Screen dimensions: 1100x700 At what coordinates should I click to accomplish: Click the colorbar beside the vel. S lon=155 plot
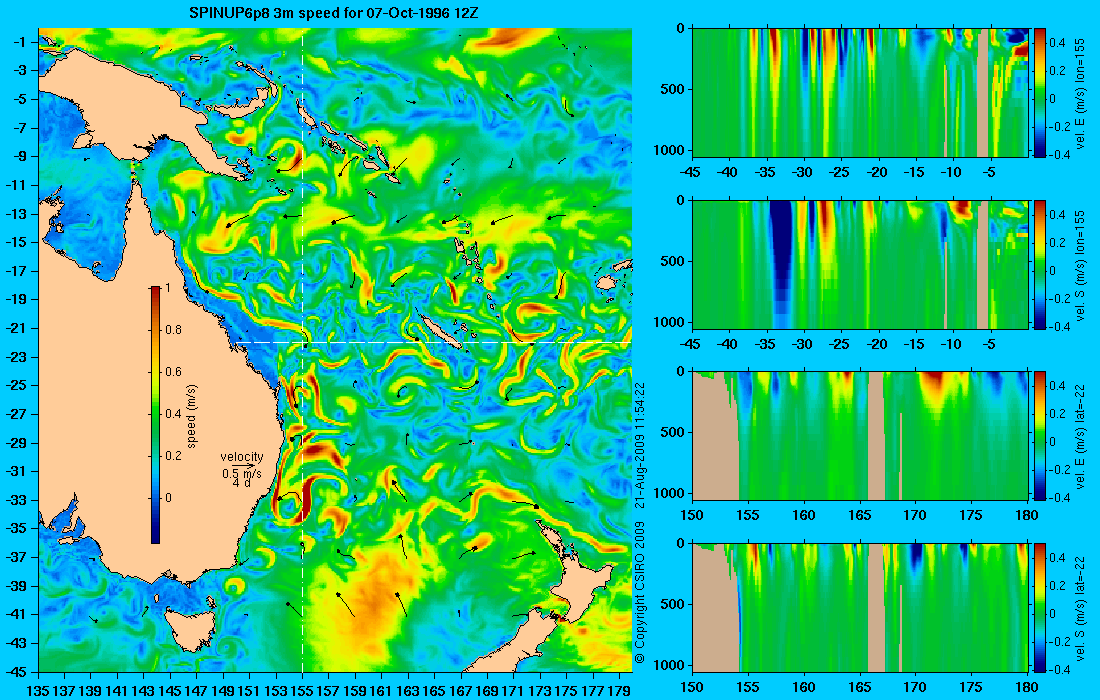pos(1039,264)
